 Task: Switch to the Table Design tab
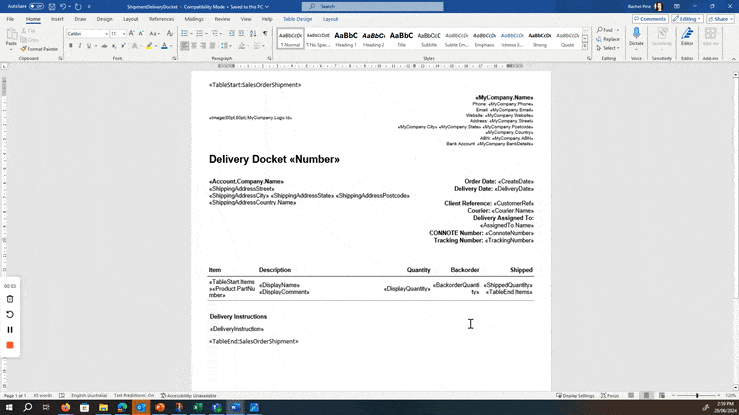click(x=297, y=18)
